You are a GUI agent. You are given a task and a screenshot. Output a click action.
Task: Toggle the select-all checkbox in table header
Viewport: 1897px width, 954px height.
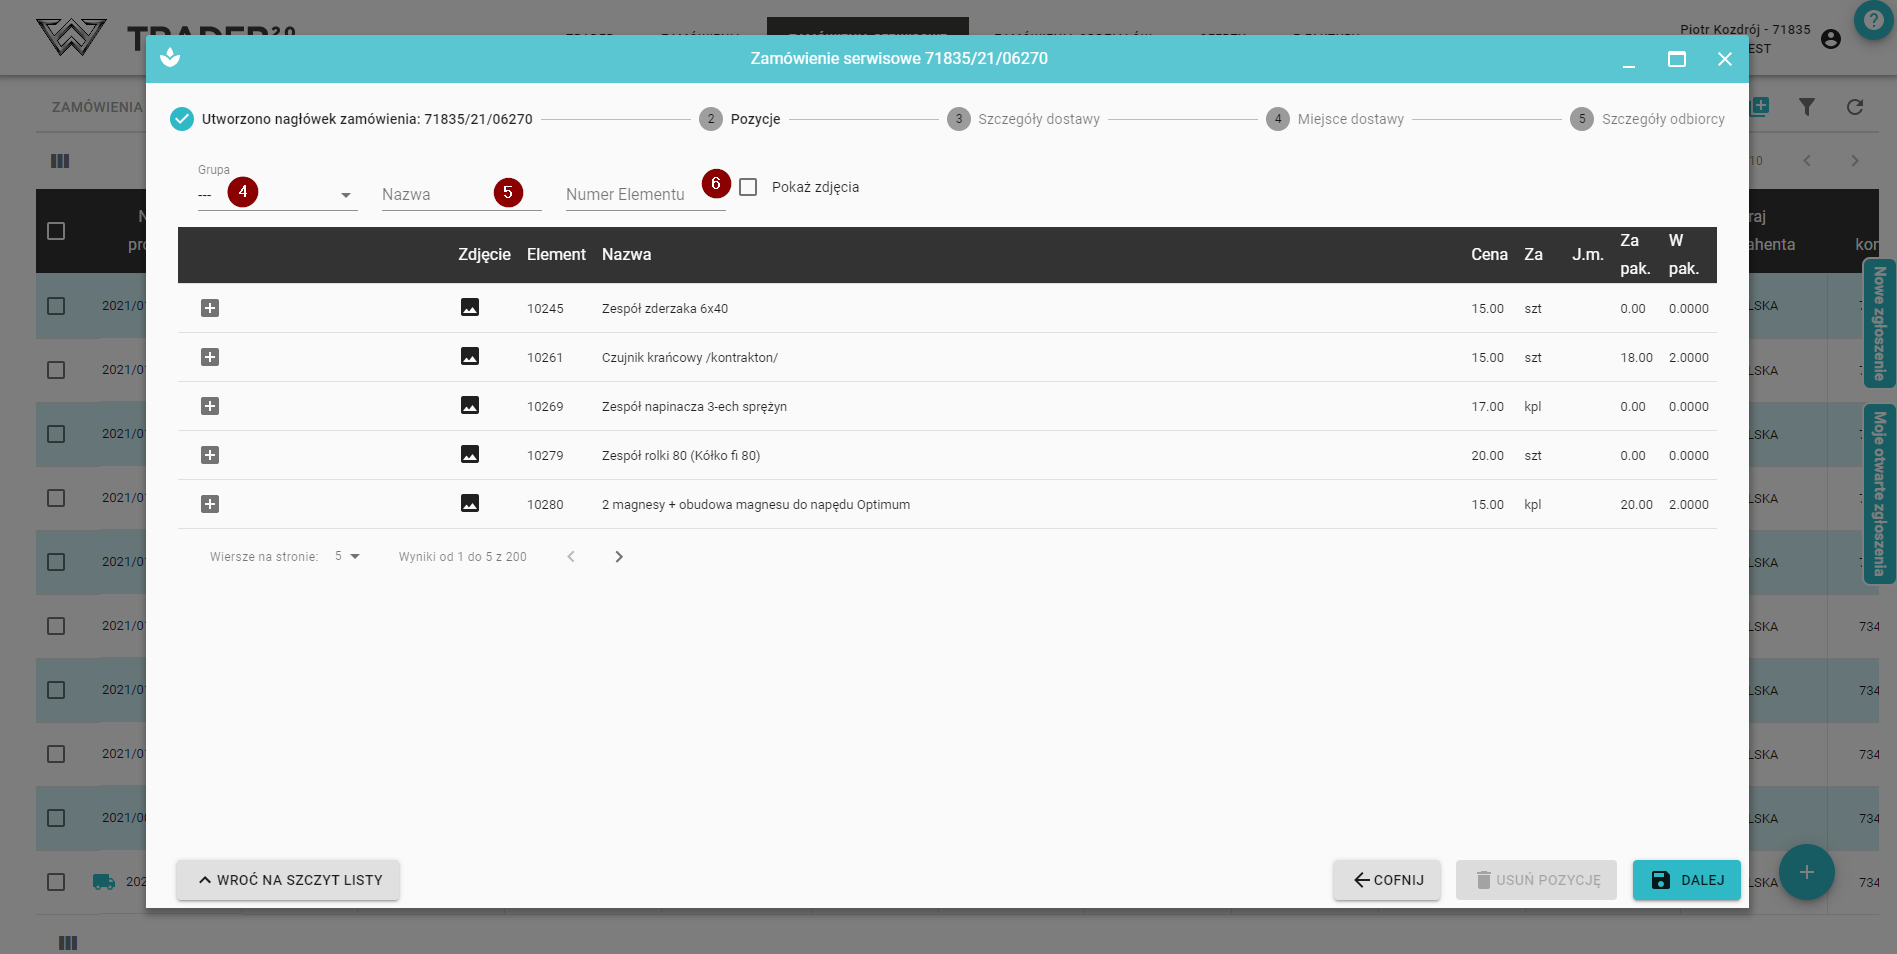coord(56,231)
